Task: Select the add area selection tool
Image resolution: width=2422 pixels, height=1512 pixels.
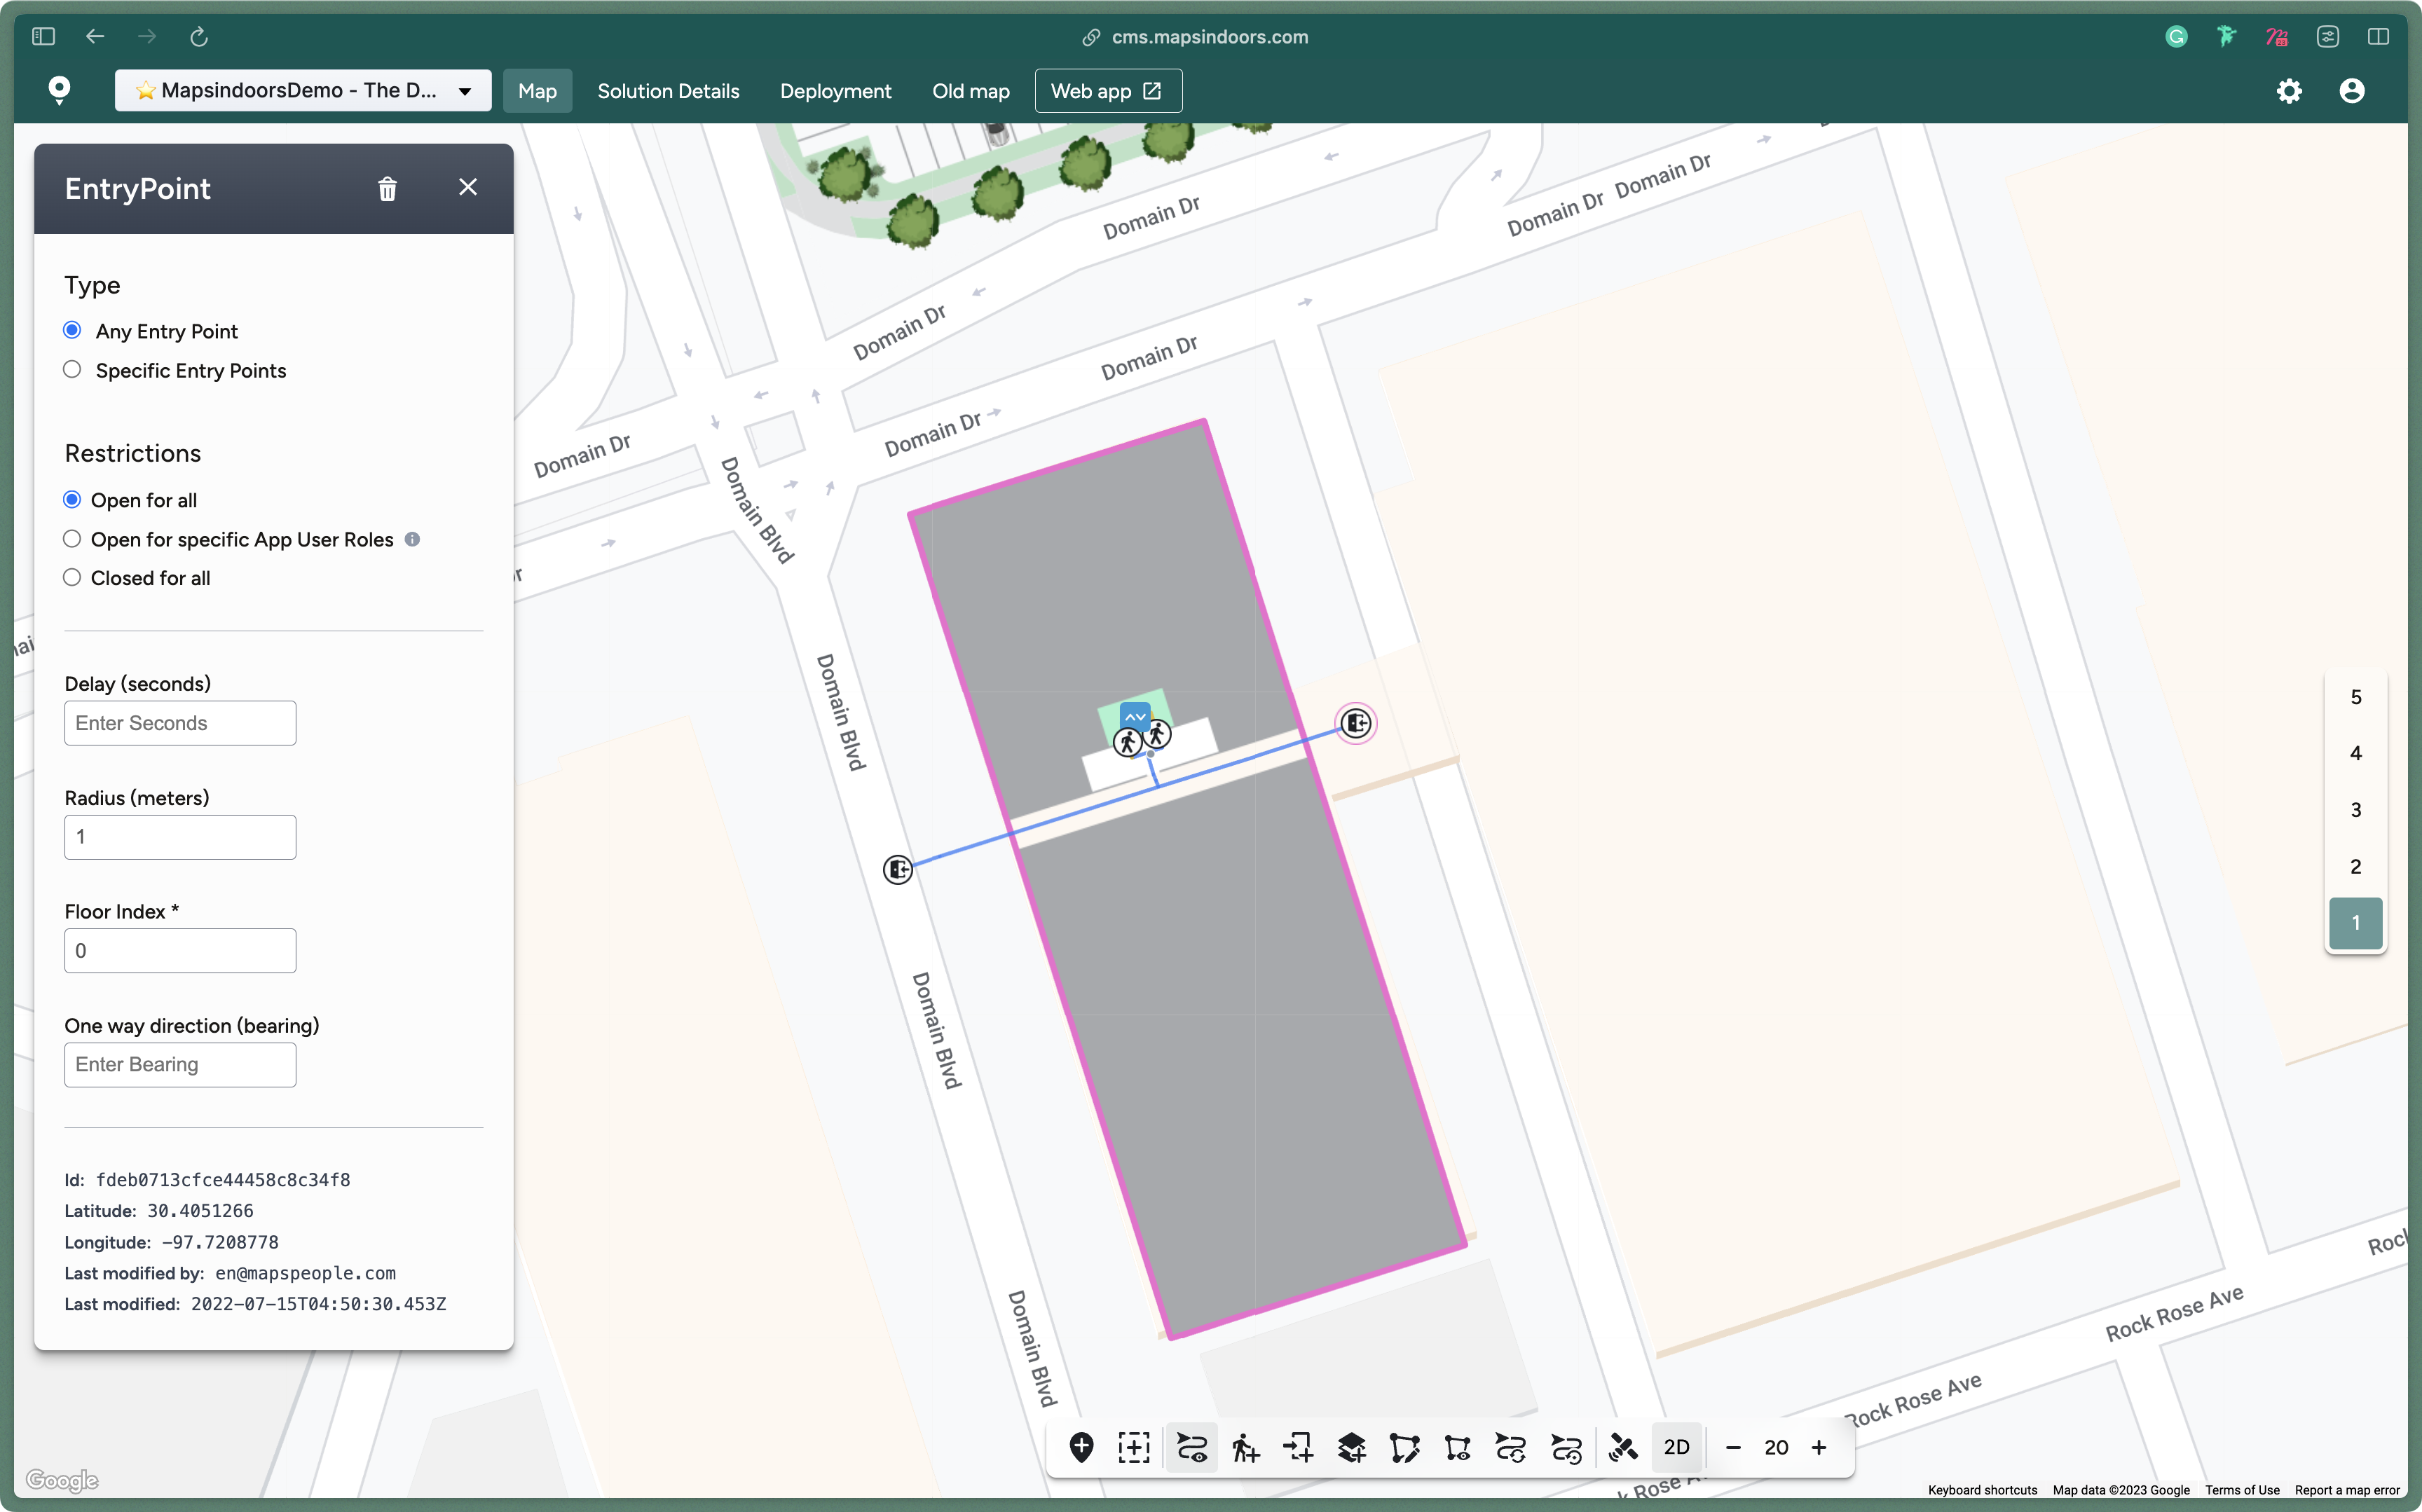Action: point(1134,1447)
